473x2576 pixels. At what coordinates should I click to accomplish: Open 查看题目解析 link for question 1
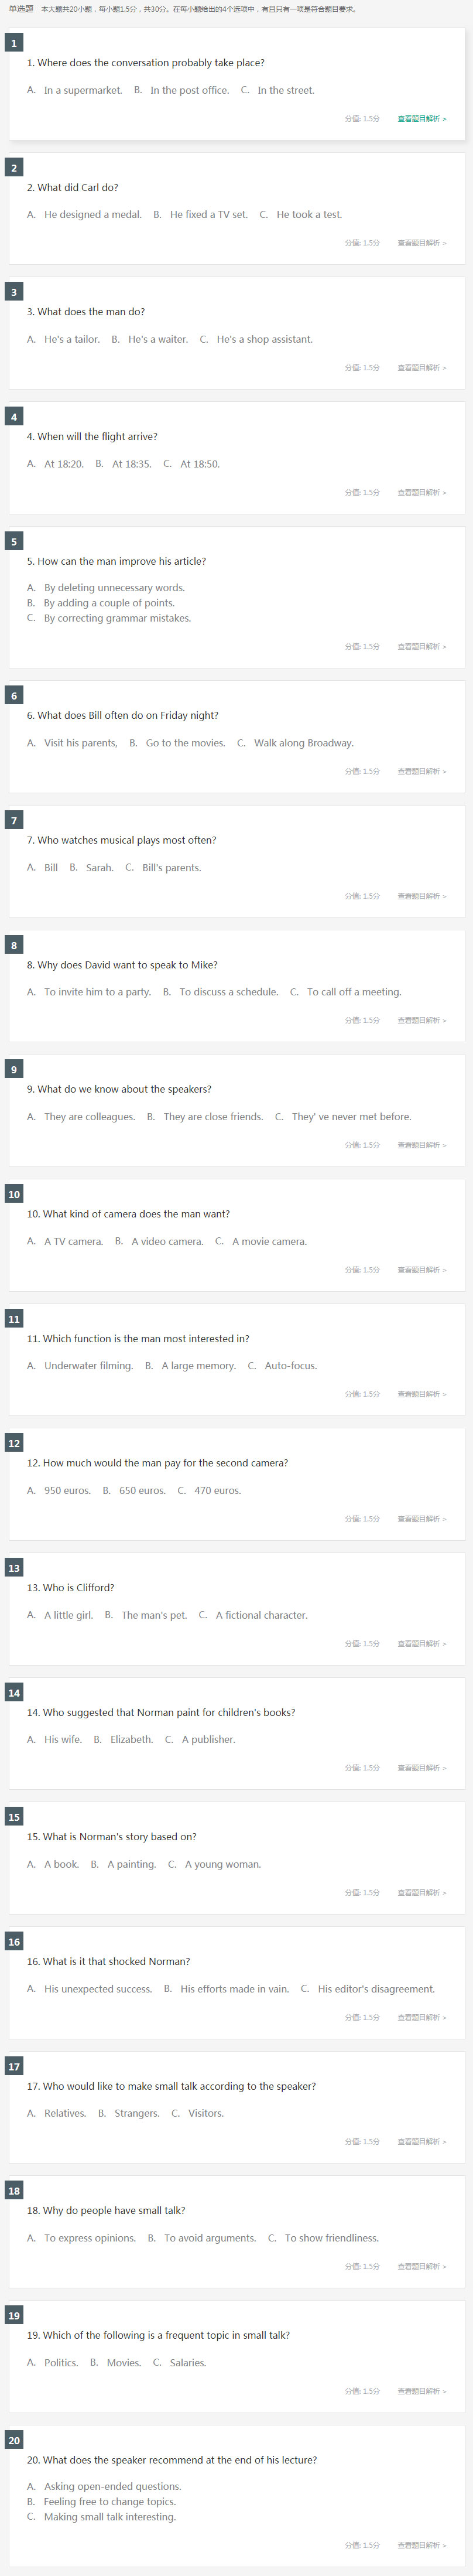(x=422, y=119)
